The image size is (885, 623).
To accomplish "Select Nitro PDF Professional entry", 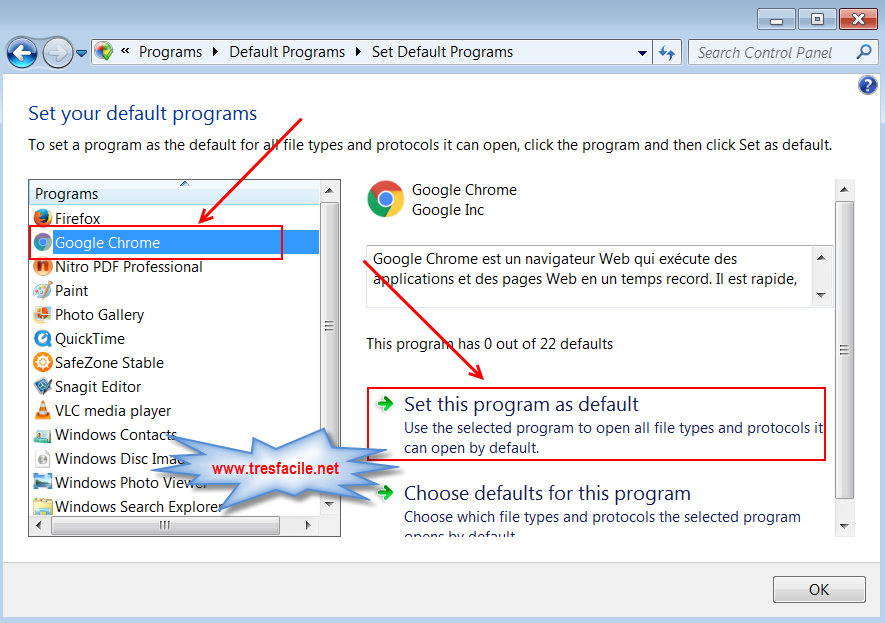I will (129, 266).
